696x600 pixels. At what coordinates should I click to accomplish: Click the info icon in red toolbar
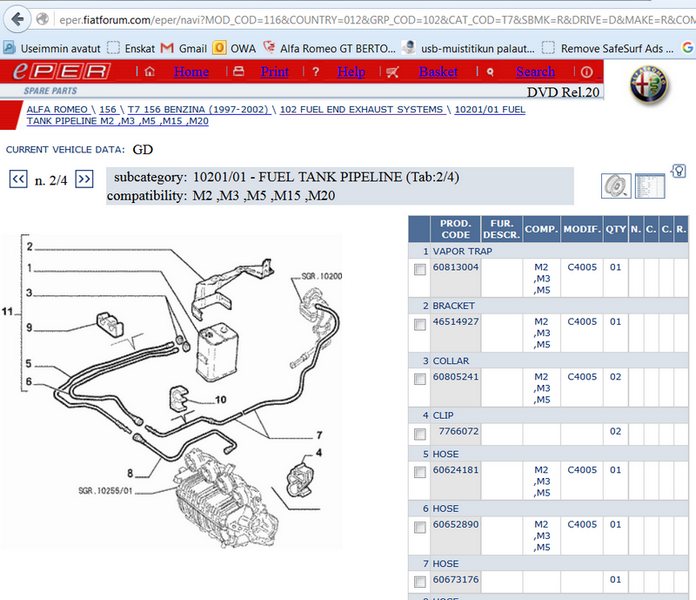pyautogui.click(x=586, y=72)
